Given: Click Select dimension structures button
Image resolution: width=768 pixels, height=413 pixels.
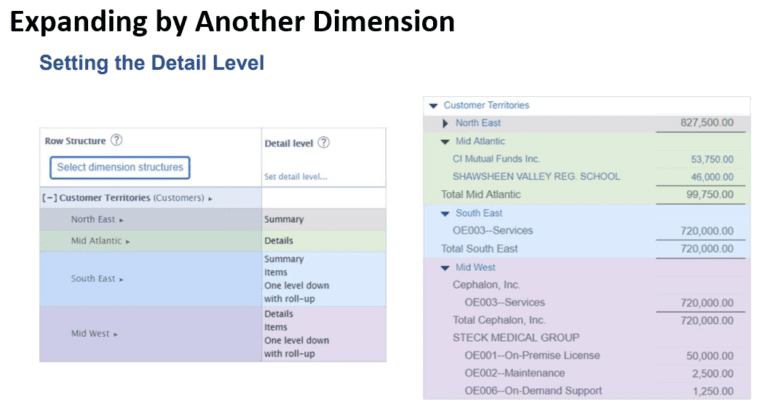Looking at the screenshot, I should click(119, 167).
